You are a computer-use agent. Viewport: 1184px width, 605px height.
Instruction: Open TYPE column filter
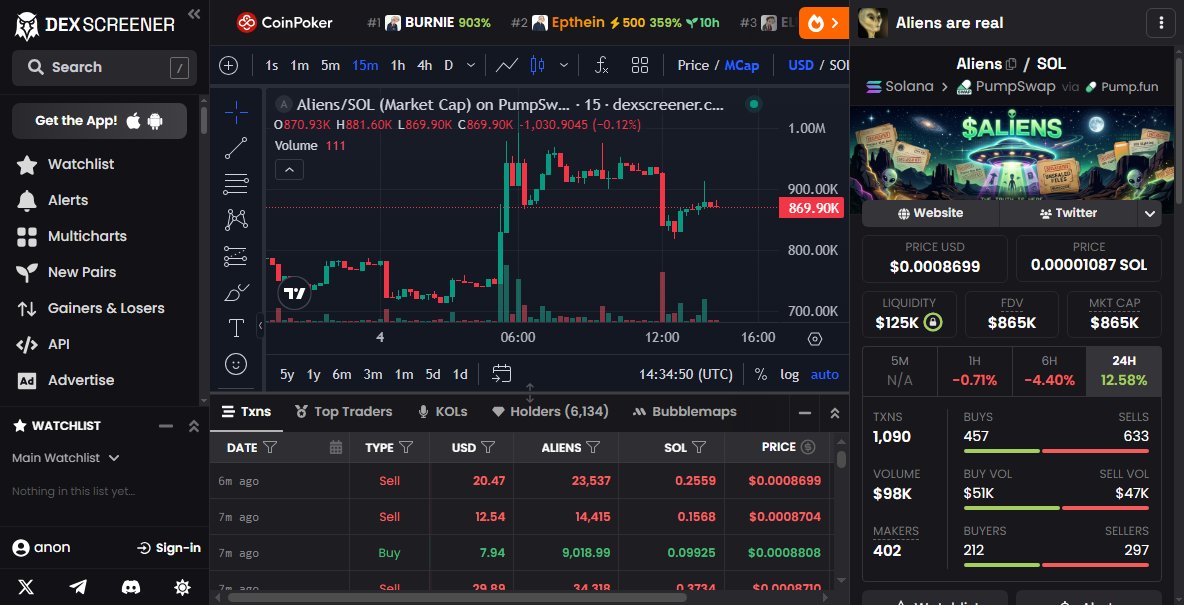[405, 448]
